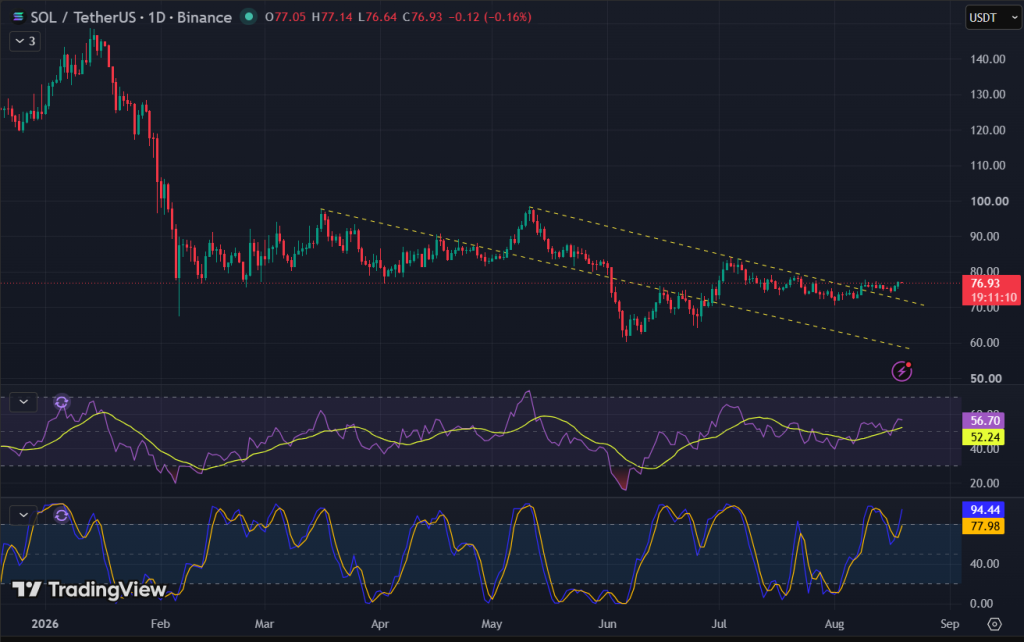Click the SOL / TetherUS symbol title
1024x642 pixels.
click(x=86, y=17)
